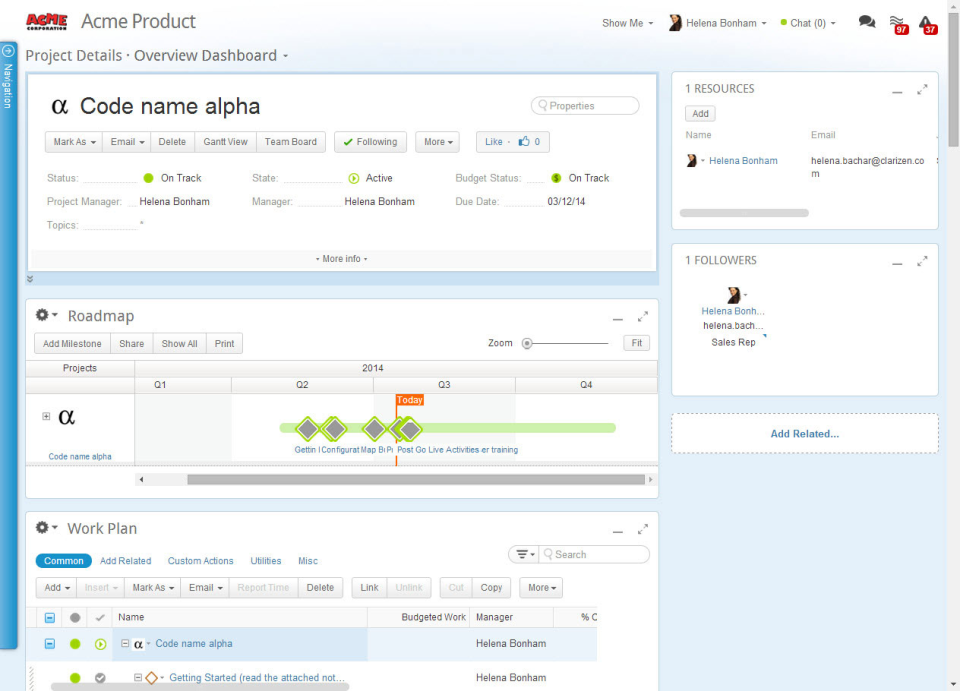Open the social stream icon showing 97 updates
The image size is (960, 691).
[897, 20]
